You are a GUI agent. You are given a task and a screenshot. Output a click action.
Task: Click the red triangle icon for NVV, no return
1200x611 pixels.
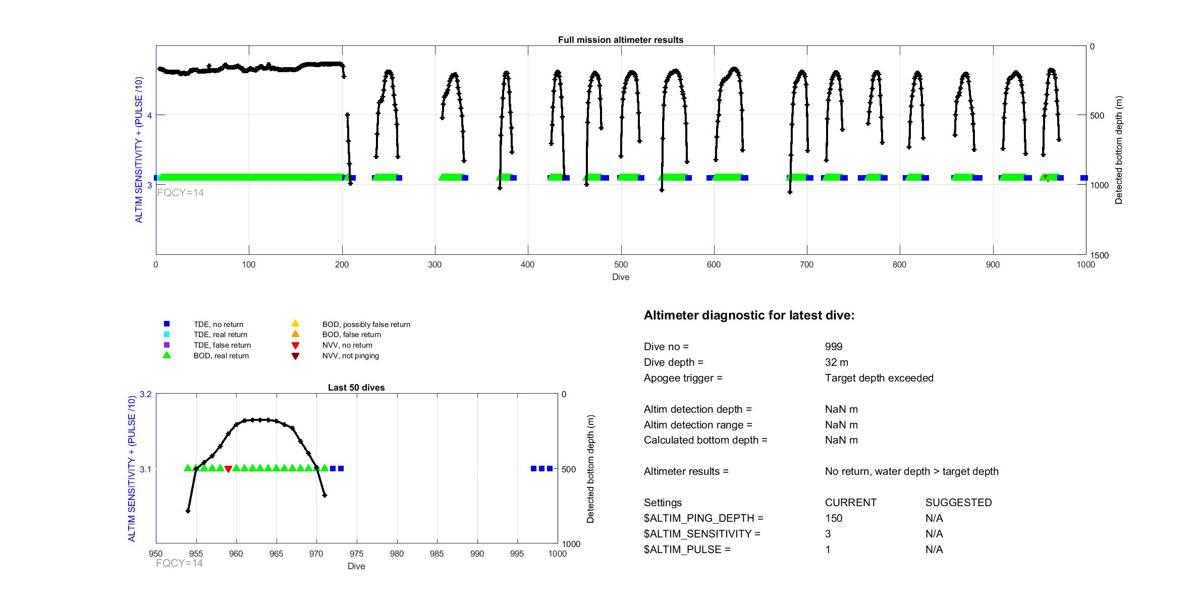295,345
